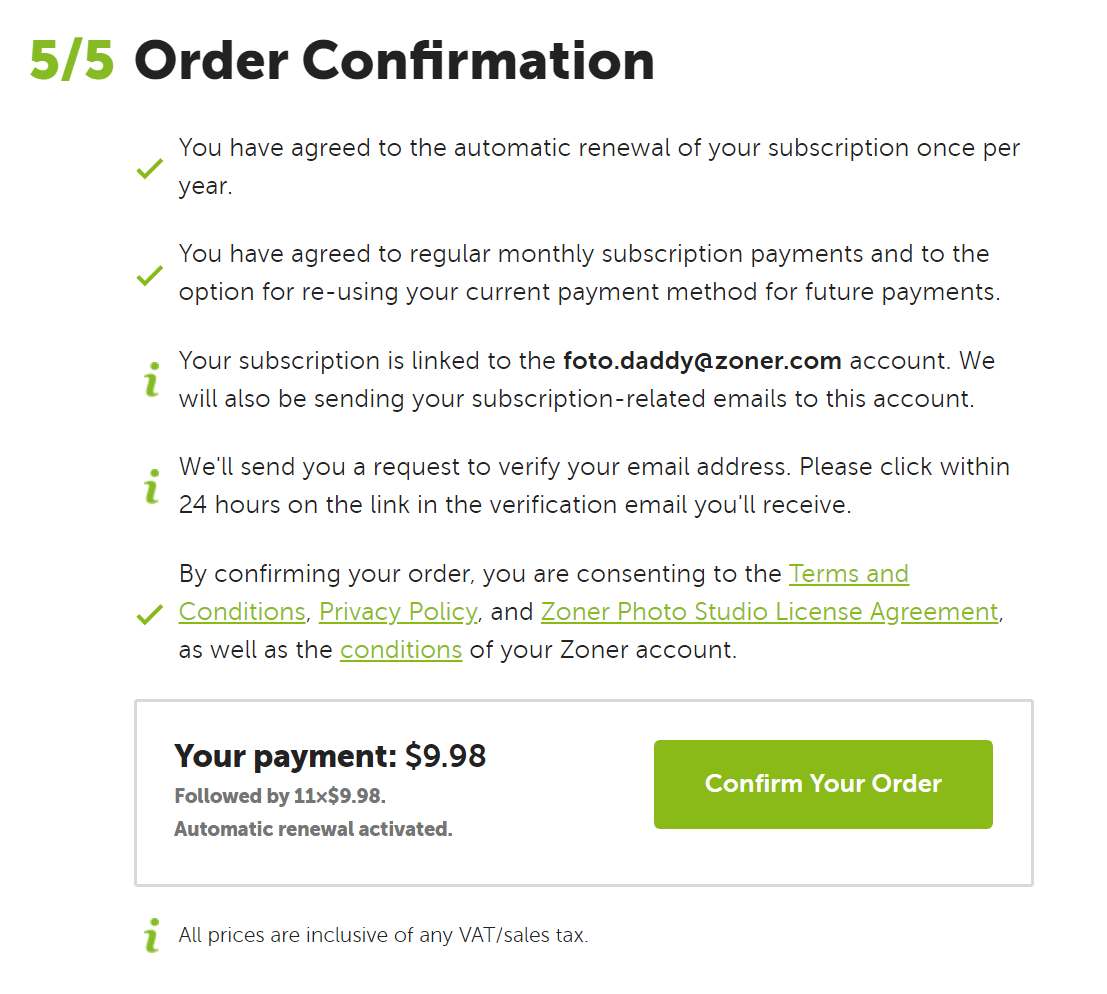Open the Privacy Policy link
This screenshot has width=1107, height=994.
point(398,612)
